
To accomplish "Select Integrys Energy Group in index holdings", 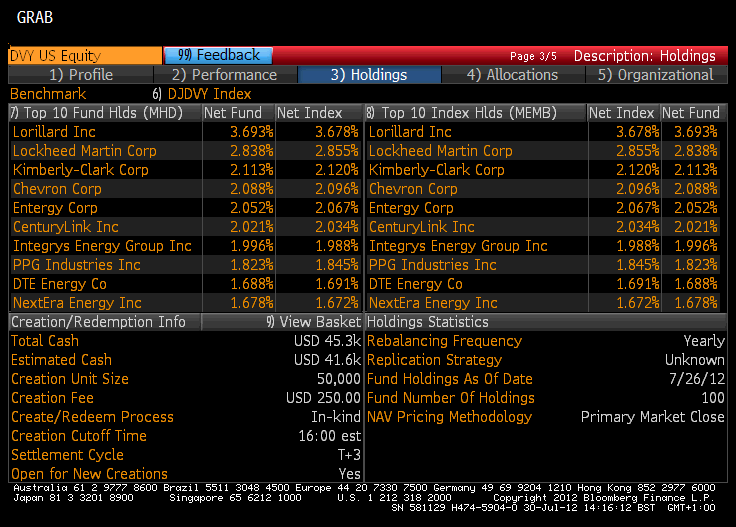I will pyautogui.click(x=458, y=246).
